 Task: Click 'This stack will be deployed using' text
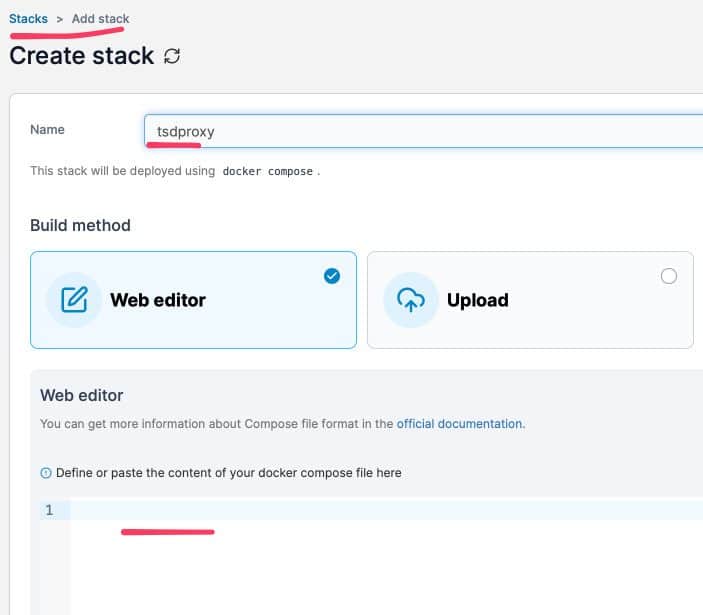(122, 171)
